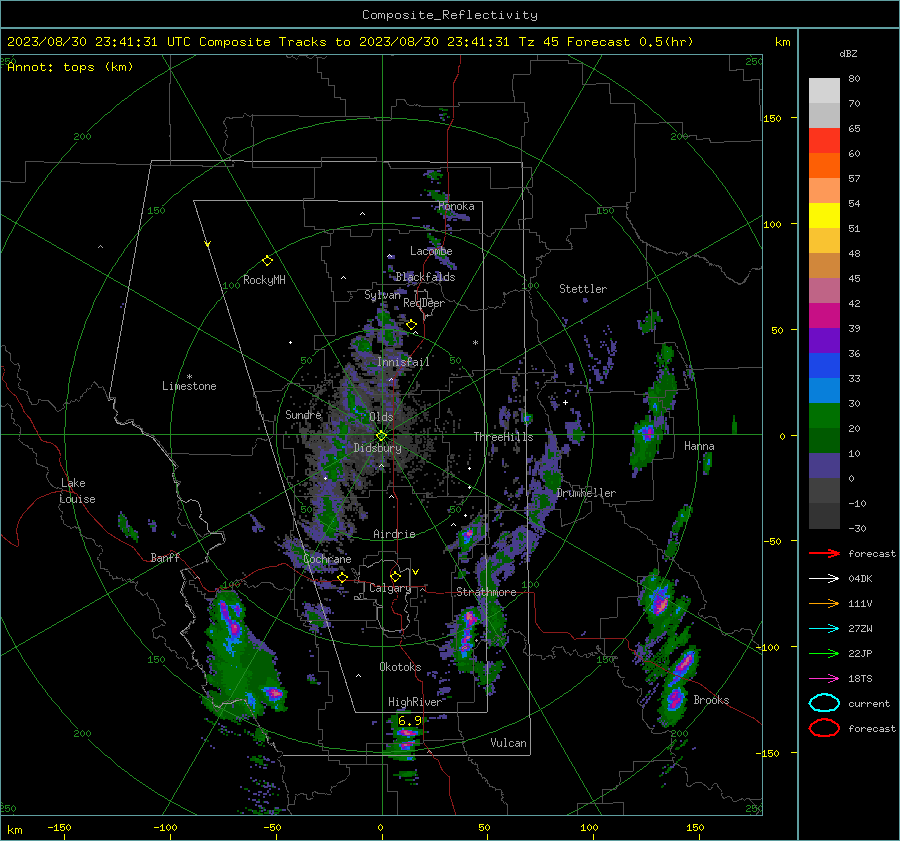Select the 'Drumheller' label
Screen dimensions: 900x841
(x=586, y=493)
